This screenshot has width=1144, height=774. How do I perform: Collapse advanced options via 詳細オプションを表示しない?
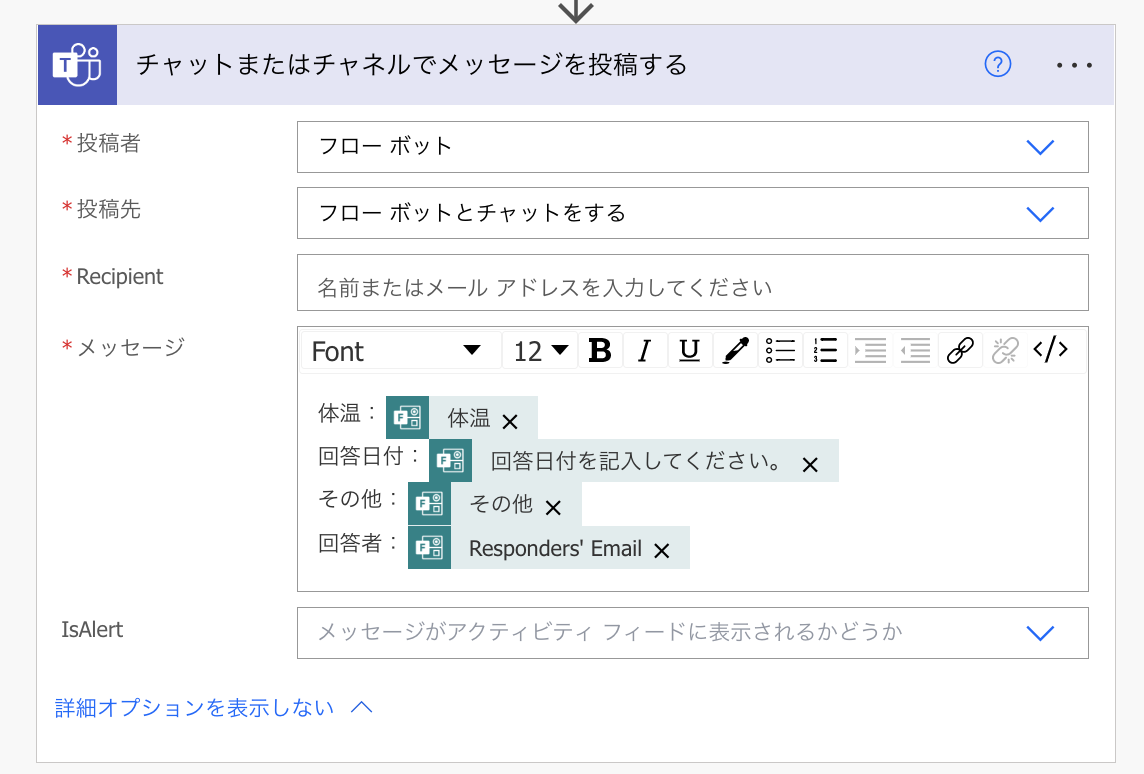[x=192, y=707]
